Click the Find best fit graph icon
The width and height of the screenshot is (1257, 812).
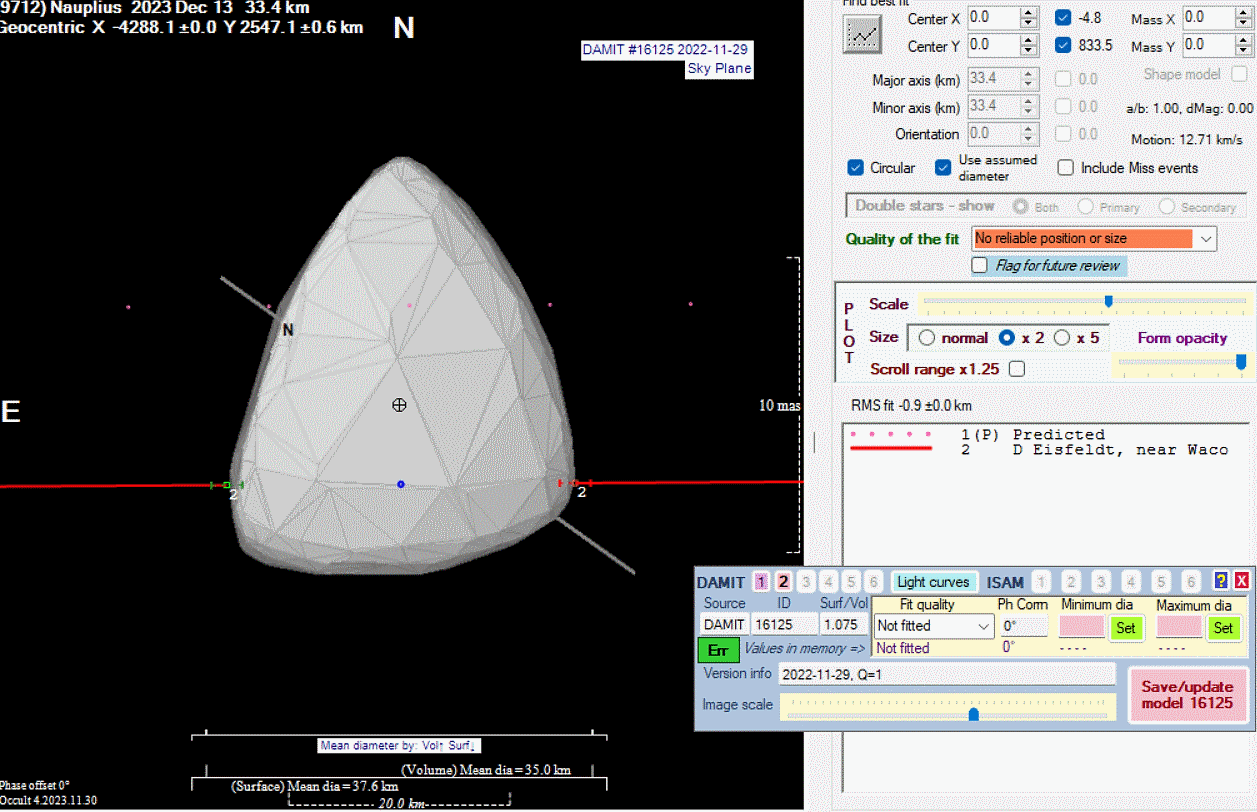coord(860,36)
